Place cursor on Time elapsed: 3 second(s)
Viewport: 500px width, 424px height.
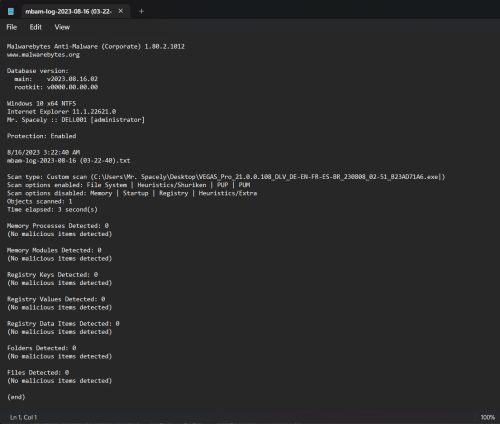pyautogui.click(x=52, y=210)
